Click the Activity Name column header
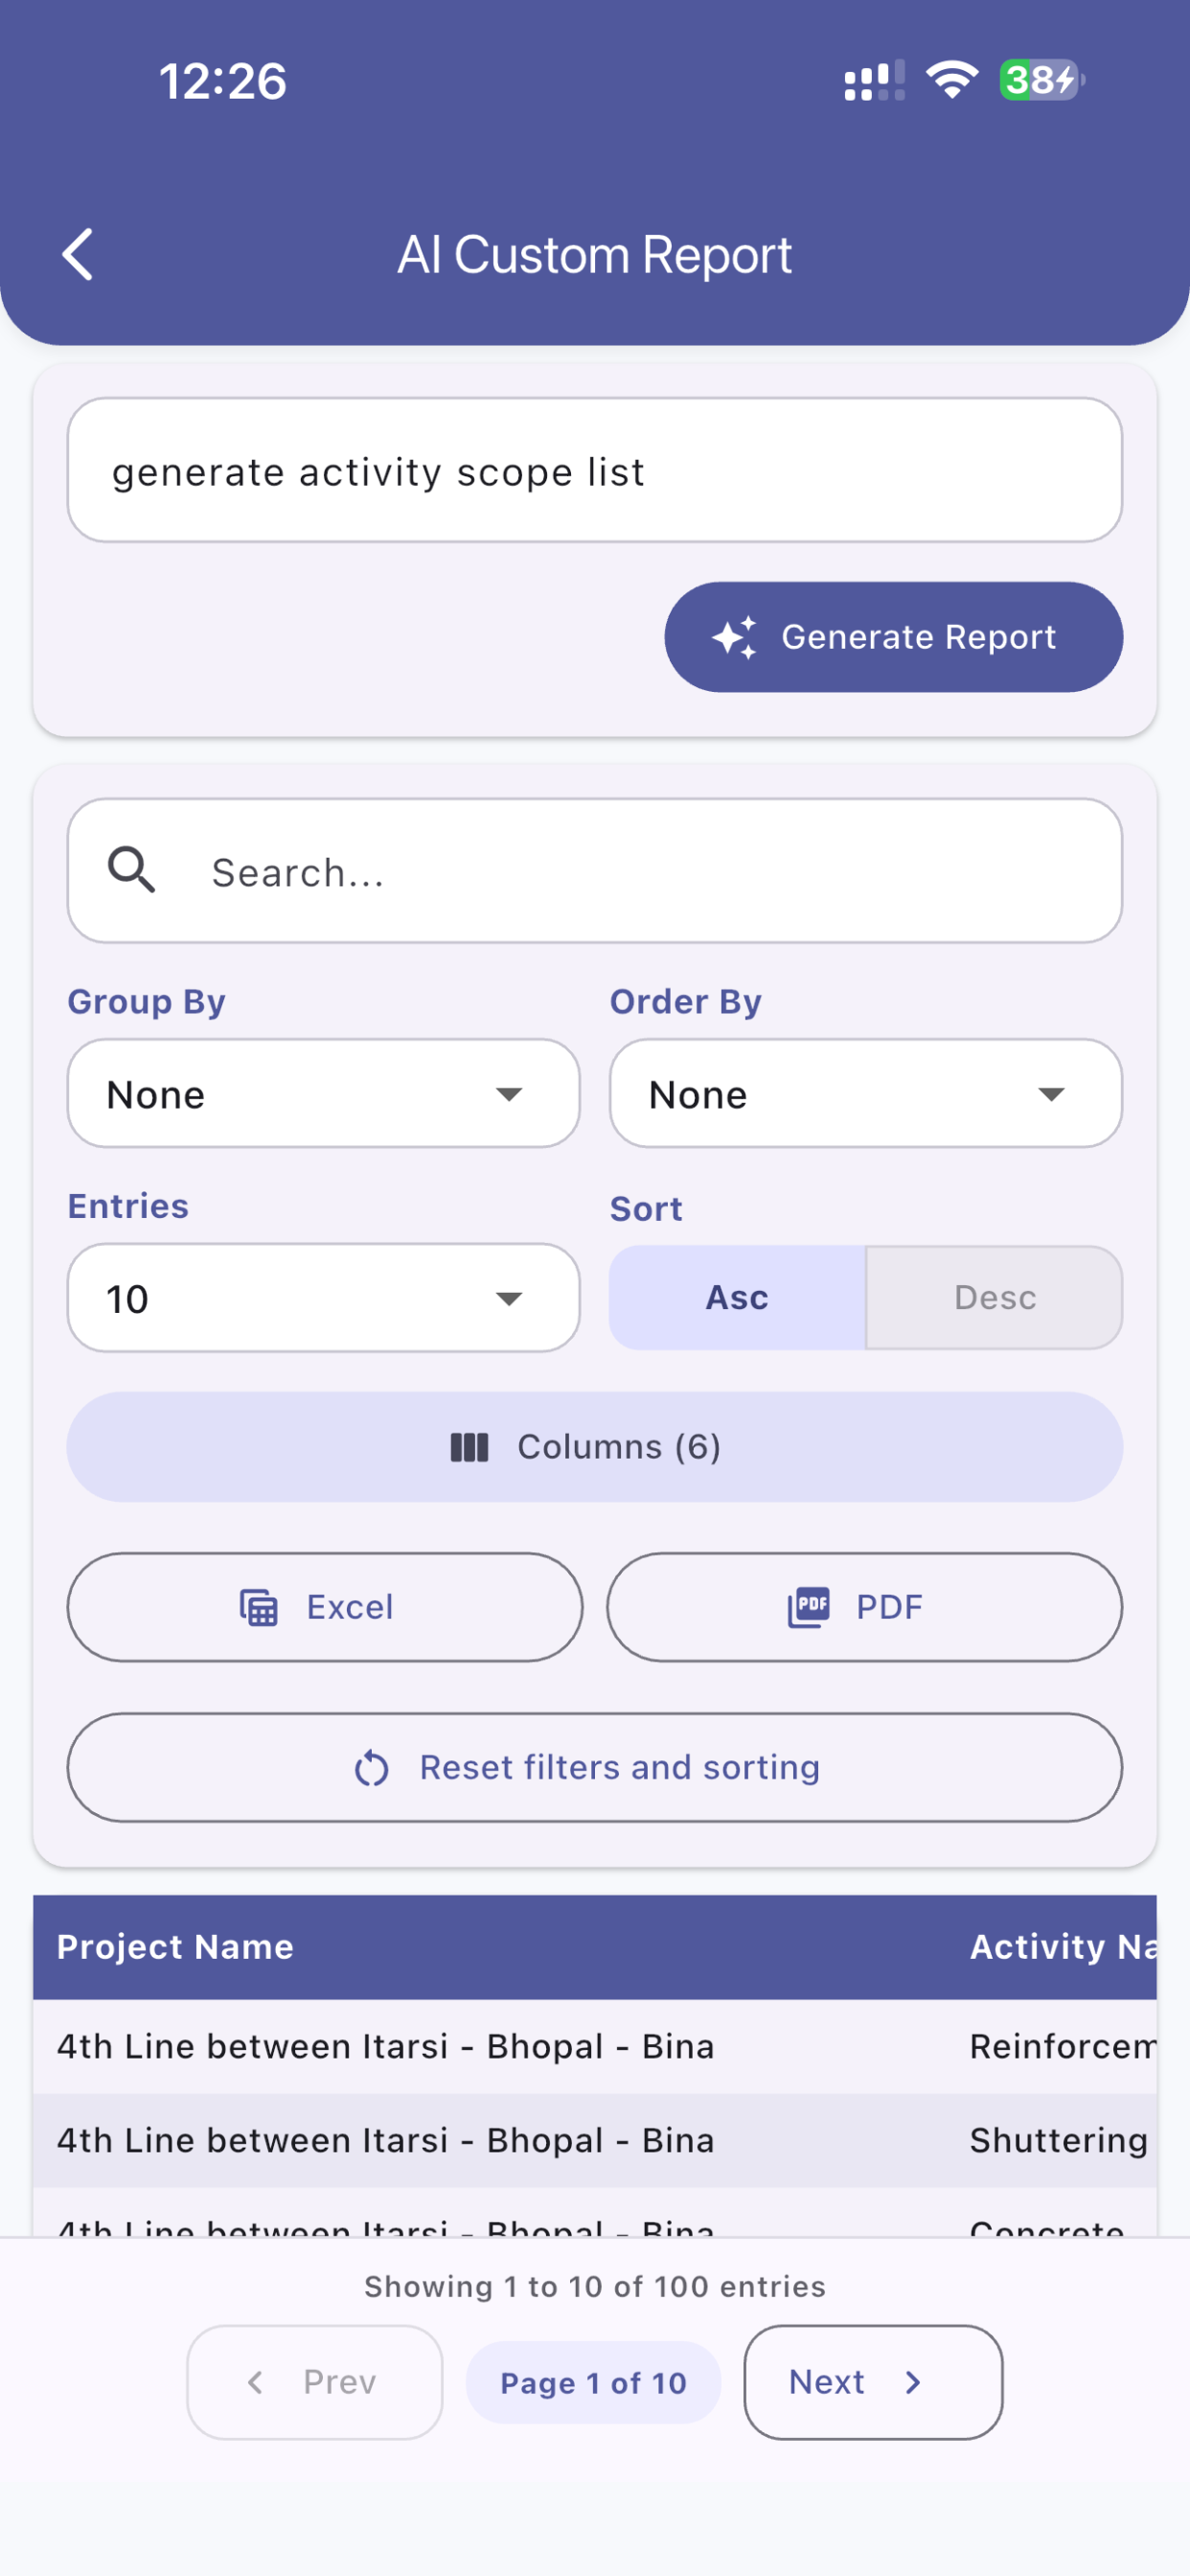 pos(1063,1946)
